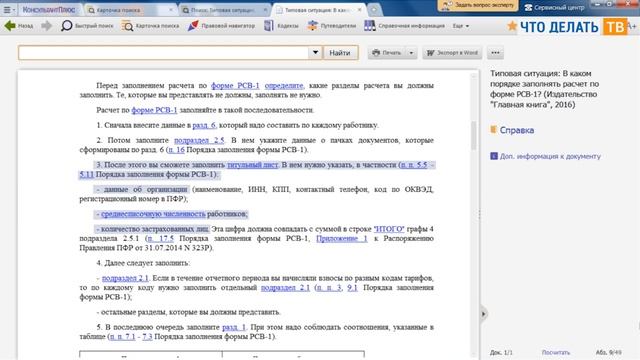
Task: Follow the п. 17.5 link
Action: tap(160, 238)
